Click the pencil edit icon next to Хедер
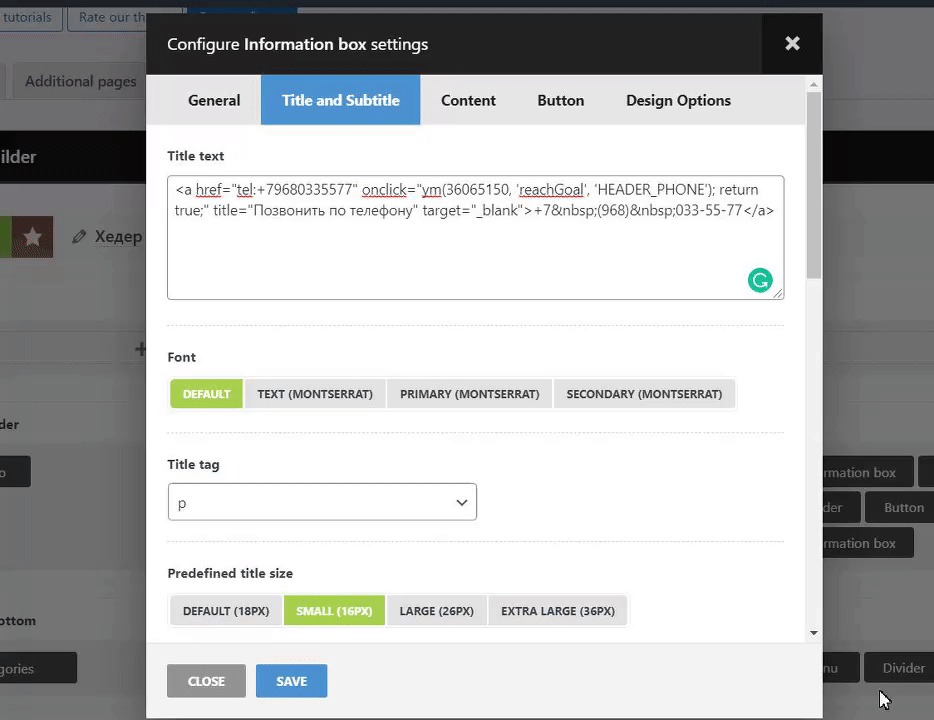 79,237
